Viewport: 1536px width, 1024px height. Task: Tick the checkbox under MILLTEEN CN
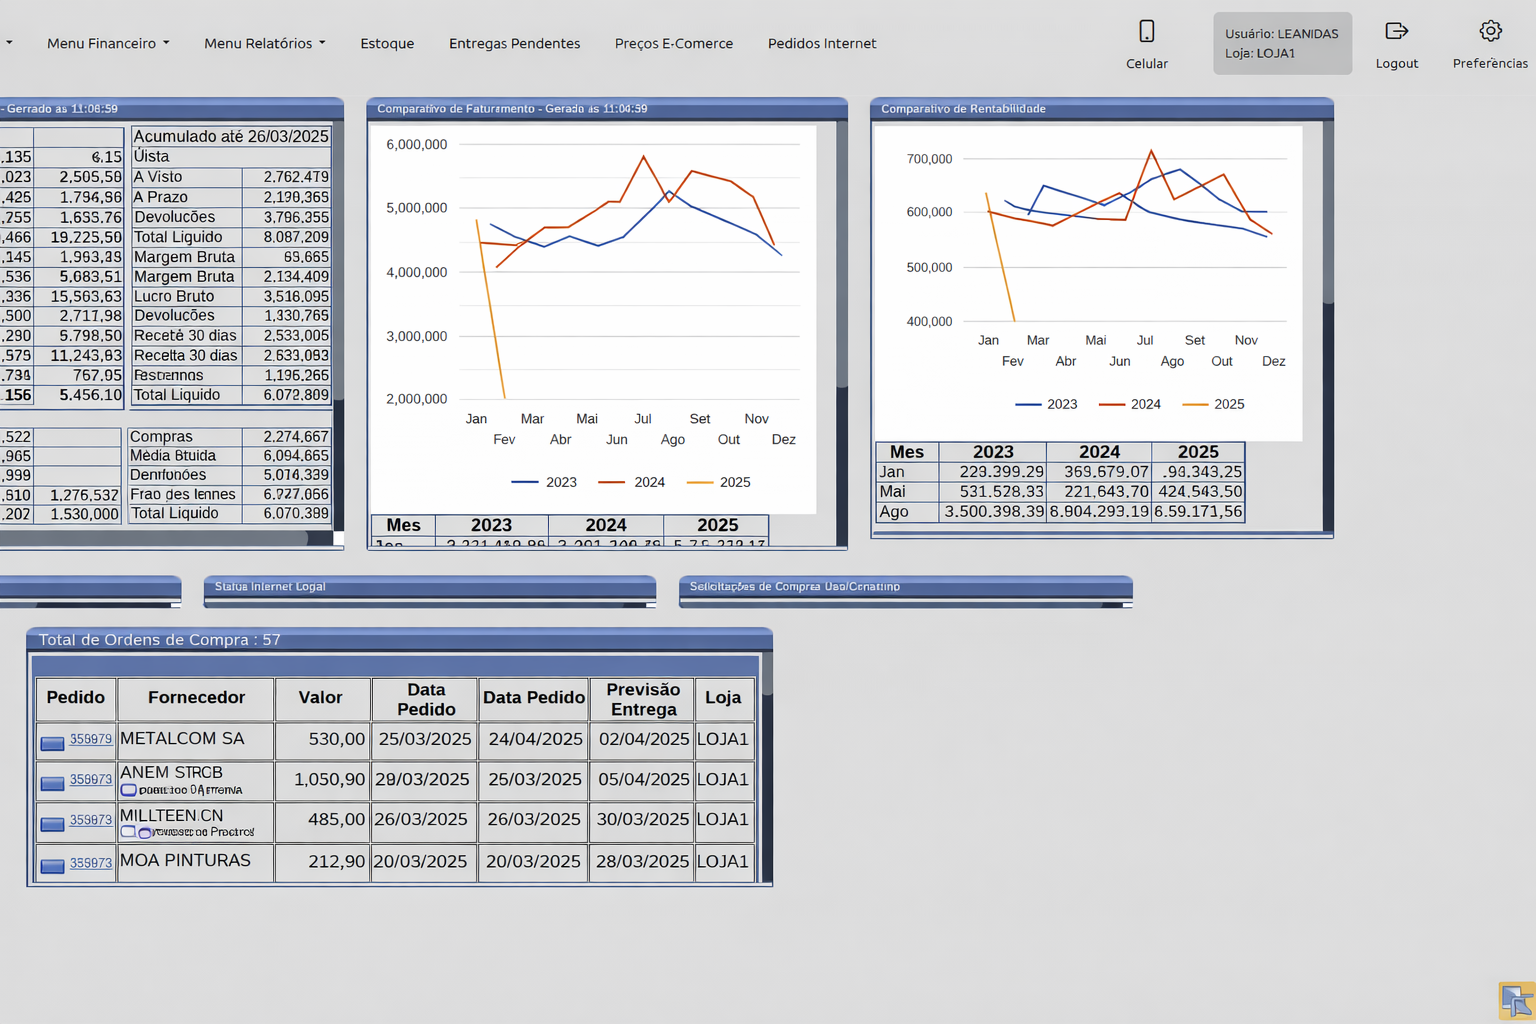point(128,832)
